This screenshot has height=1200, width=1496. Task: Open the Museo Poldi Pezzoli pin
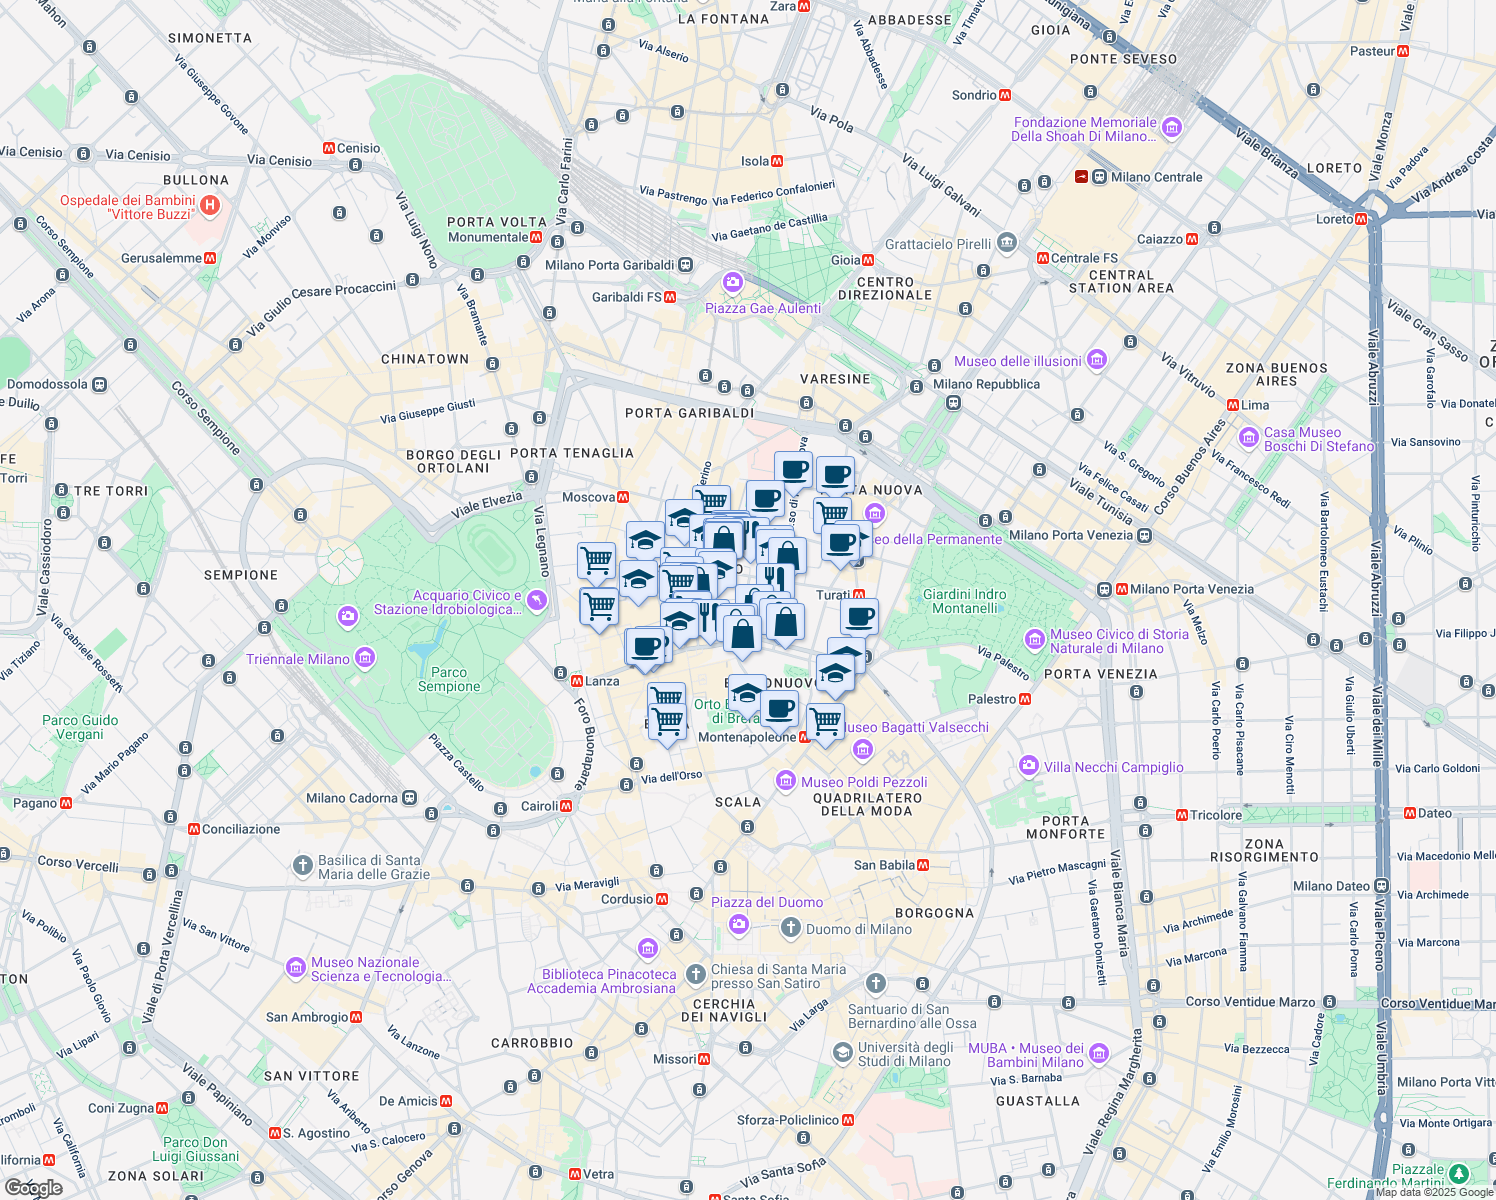click(x=786, y=780)
